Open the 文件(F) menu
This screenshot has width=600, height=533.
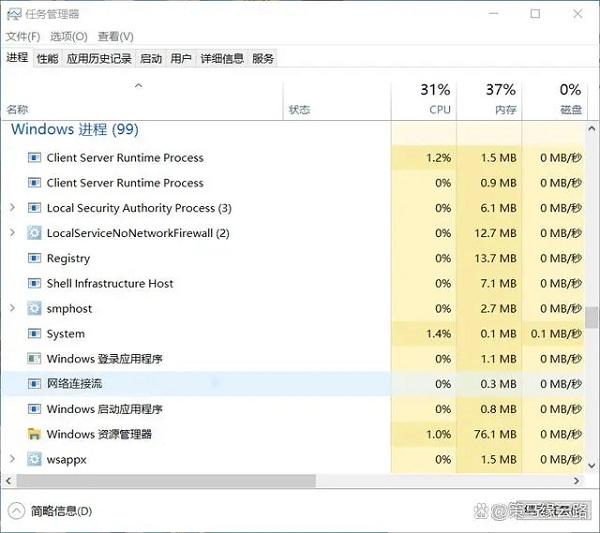click(23, 37)
